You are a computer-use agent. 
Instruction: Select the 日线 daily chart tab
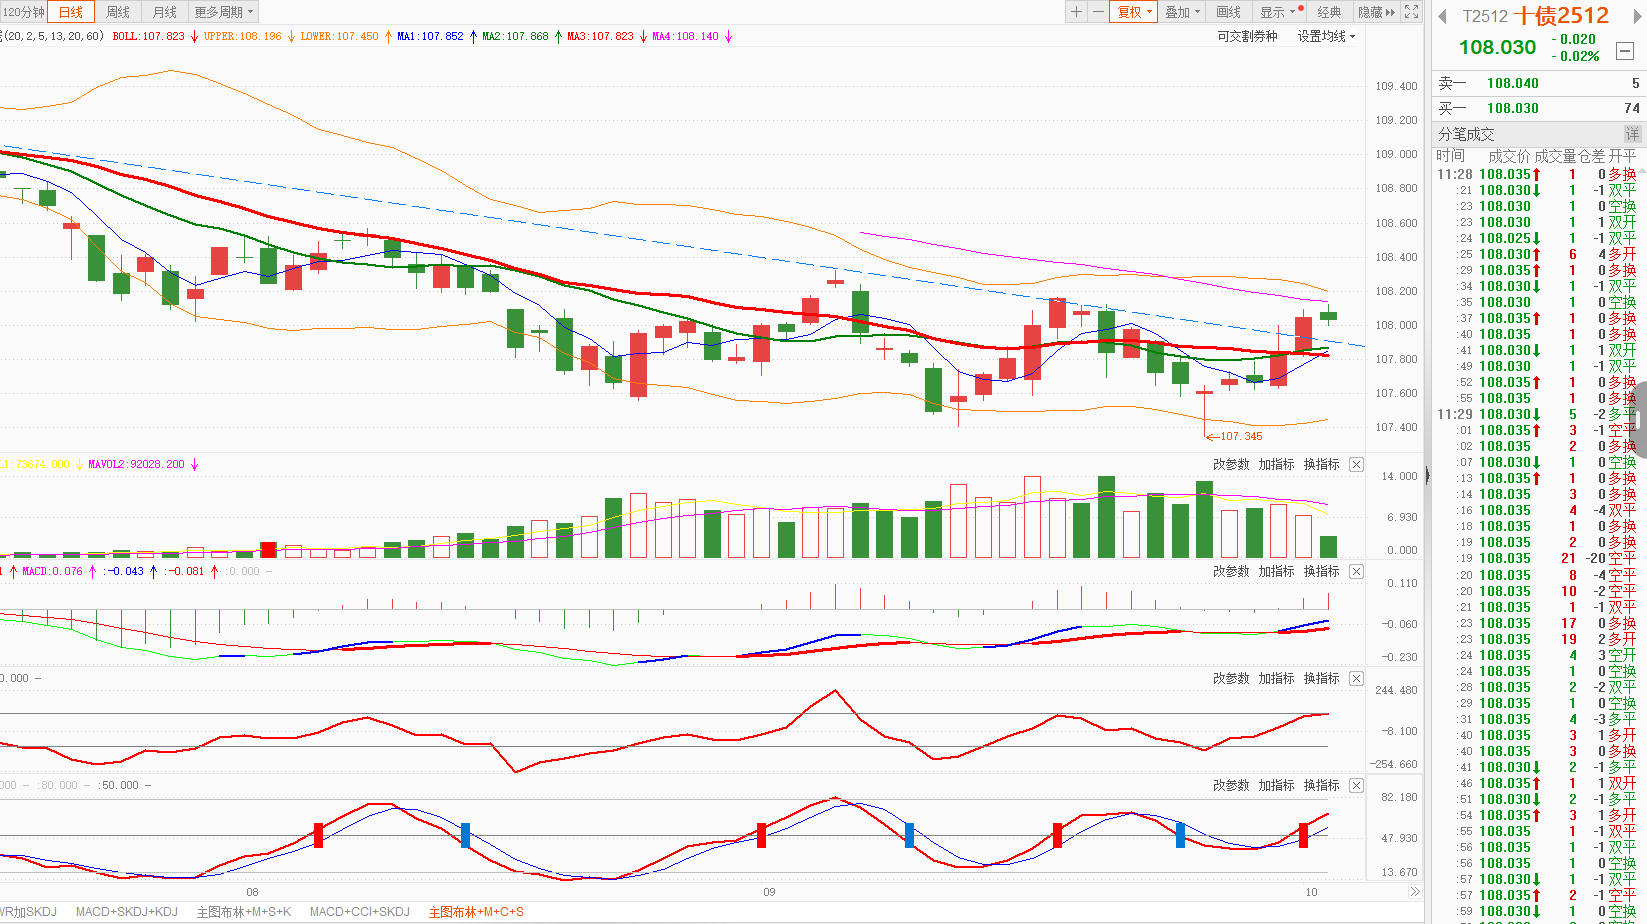click(71, 12)
